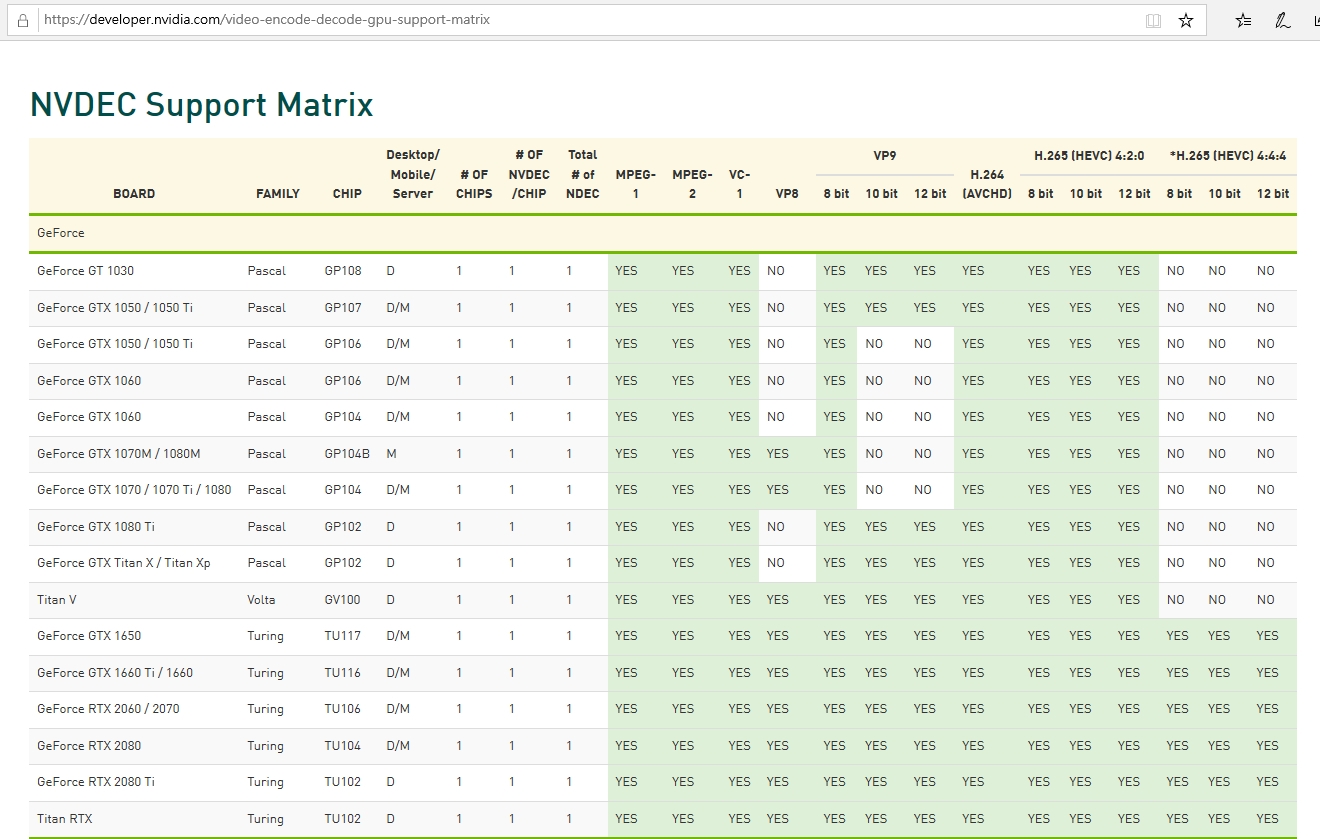Screen dimensions: 1320x839
Task: Click the TU116 chip cell
Action: [342, 673]
